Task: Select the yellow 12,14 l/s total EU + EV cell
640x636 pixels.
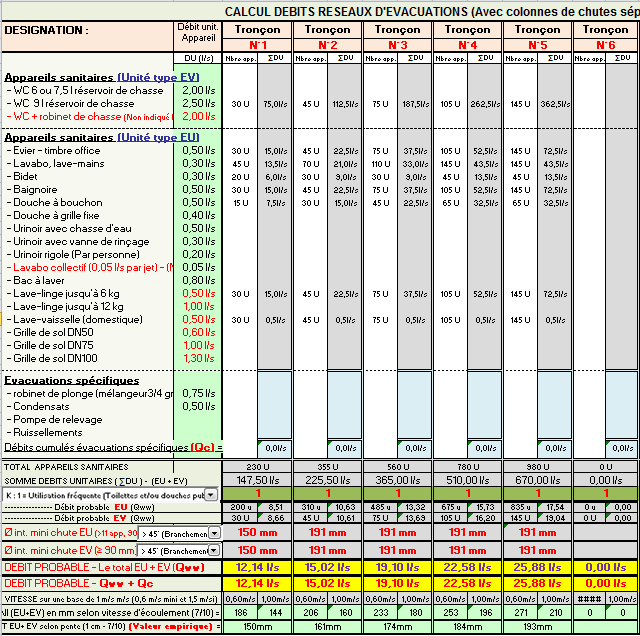Action: coord(257,568)
